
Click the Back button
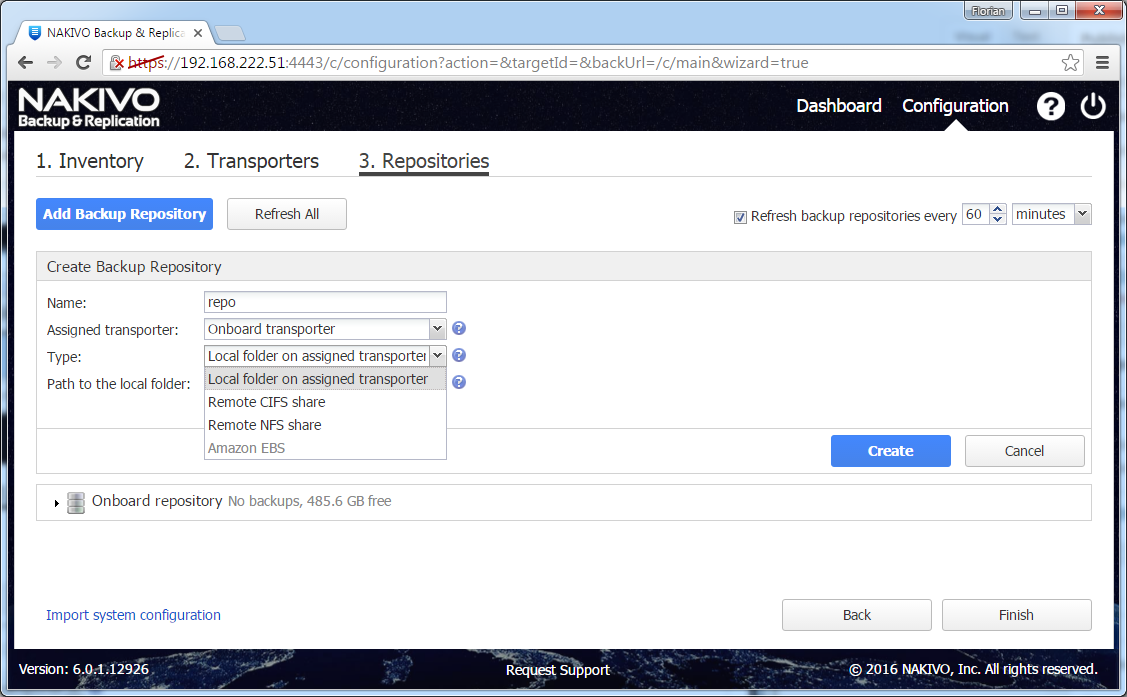[x=857, y=615]
